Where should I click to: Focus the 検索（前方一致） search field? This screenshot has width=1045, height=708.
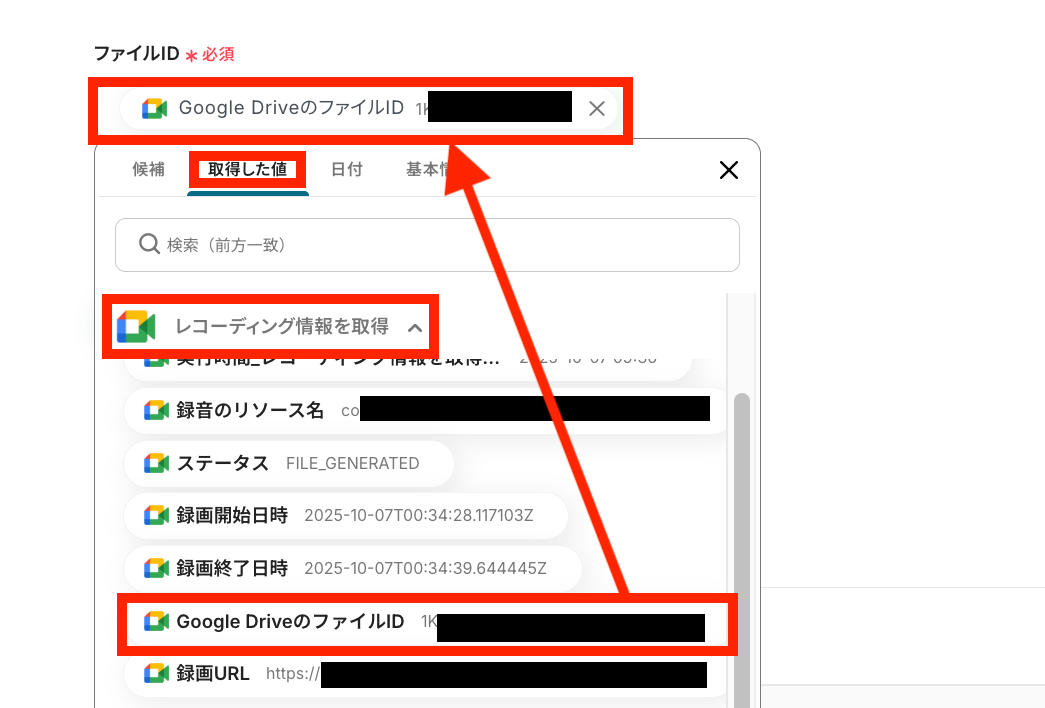click(x=427, y=245)
